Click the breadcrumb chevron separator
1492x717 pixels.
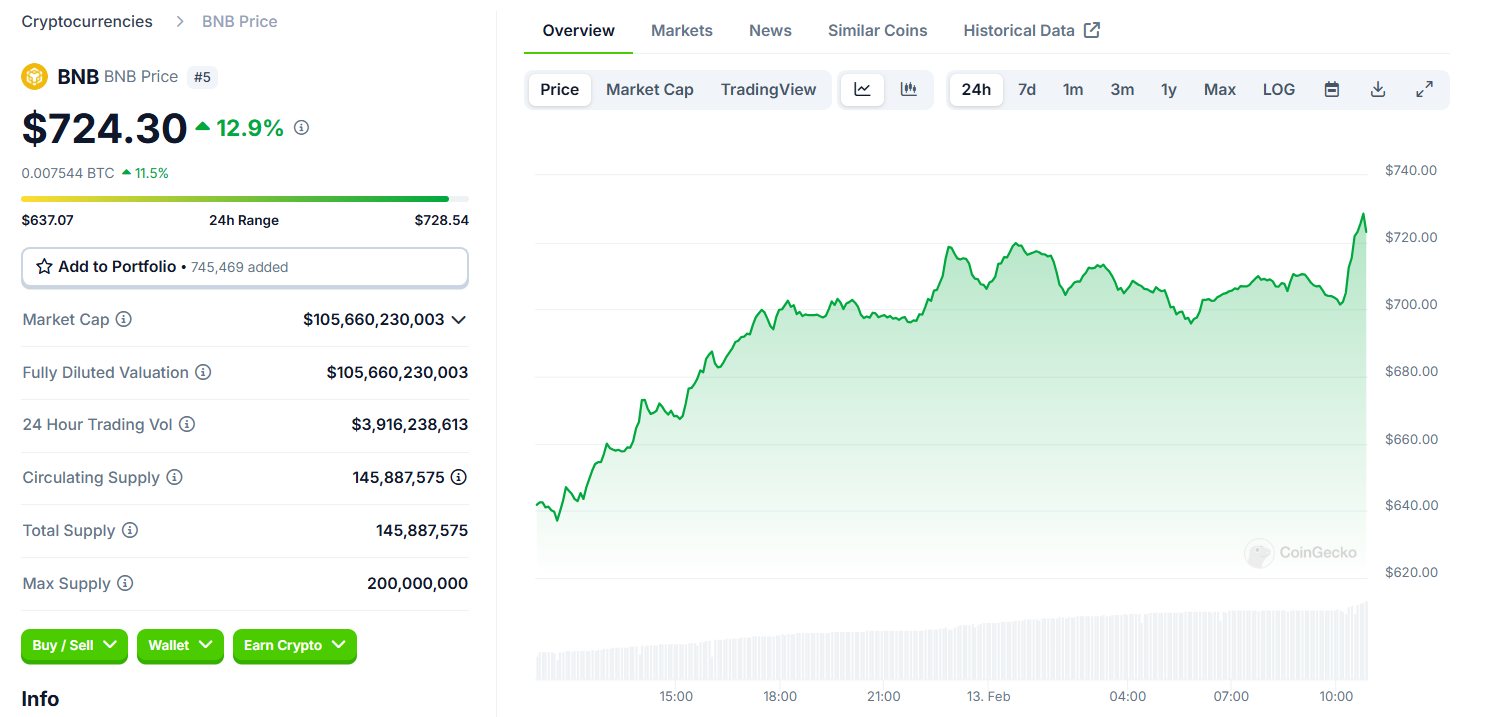click(x=180, y=21)
